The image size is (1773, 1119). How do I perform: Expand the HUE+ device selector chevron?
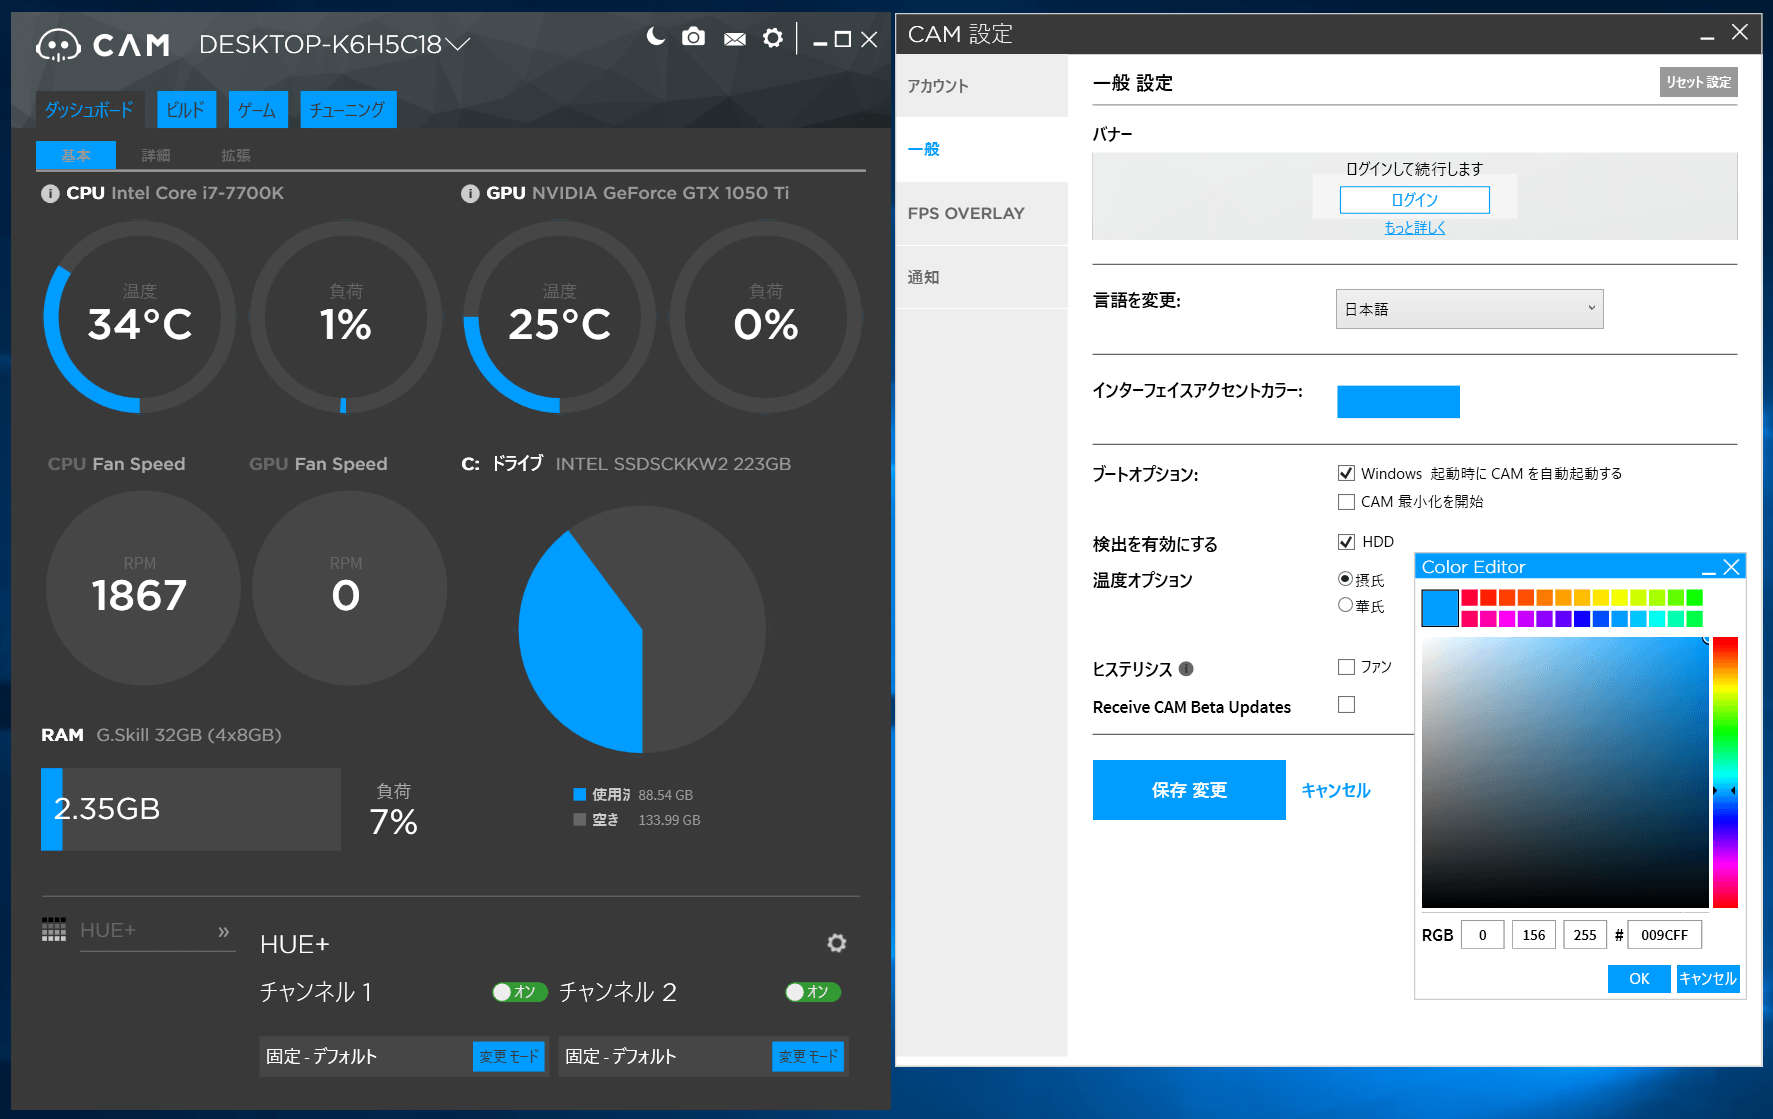tap(224, 931)
